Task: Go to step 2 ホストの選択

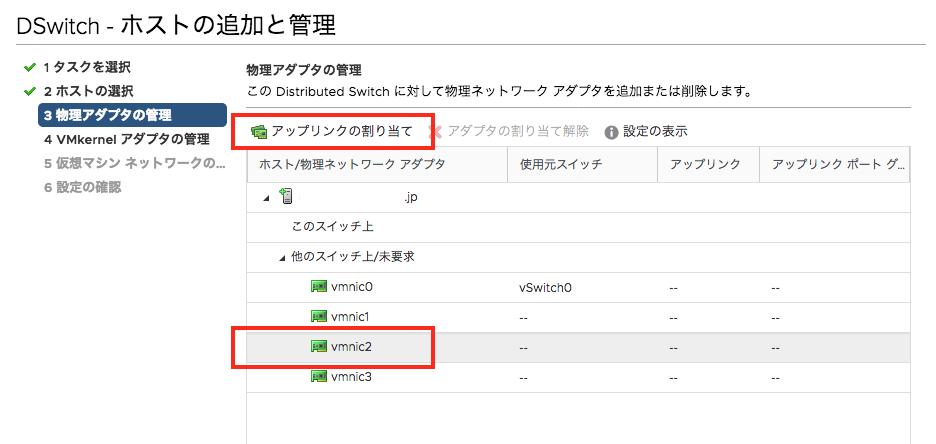Action: 88,91
